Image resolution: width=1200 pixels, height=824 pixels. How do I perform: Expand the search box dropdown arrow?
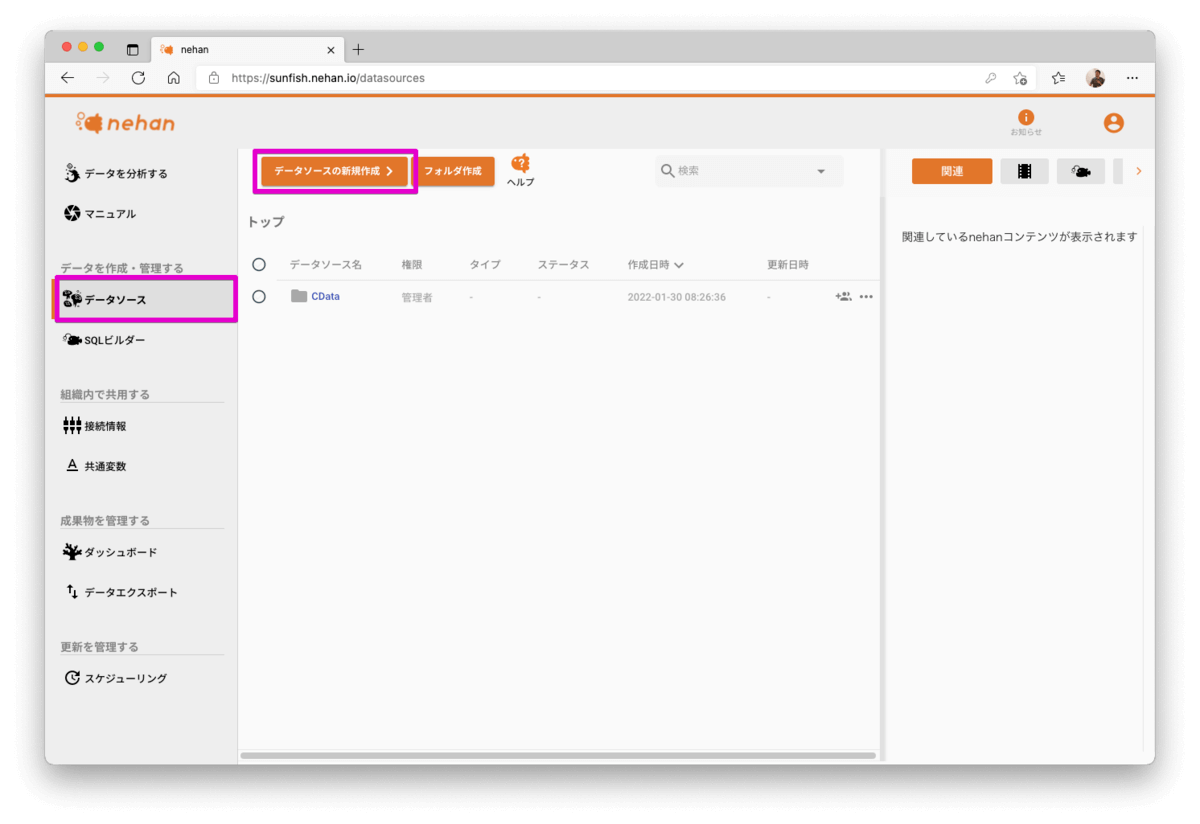tap(821, 171)
